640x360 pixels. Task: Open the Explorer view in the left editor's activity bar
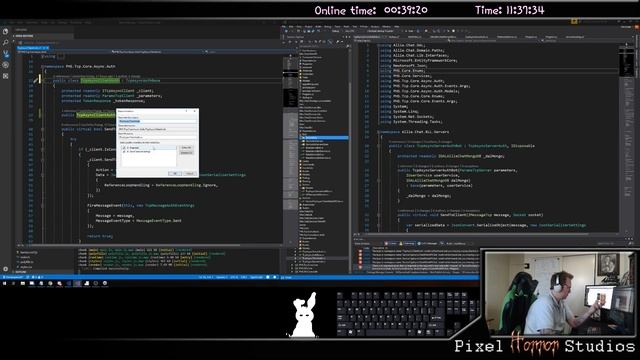pyautogui.click(x=5, y=31)
